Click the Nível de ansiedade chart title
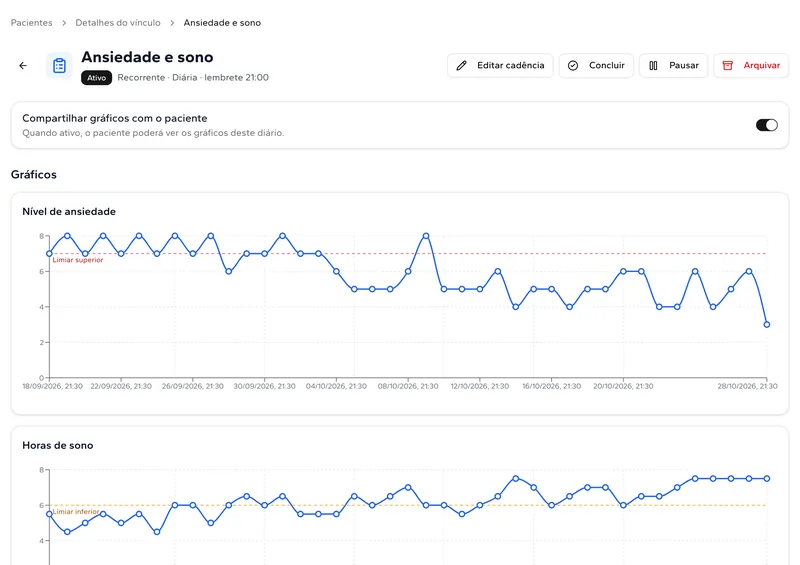Viewport: 800px width, 565px height. (x=69, y=211)
